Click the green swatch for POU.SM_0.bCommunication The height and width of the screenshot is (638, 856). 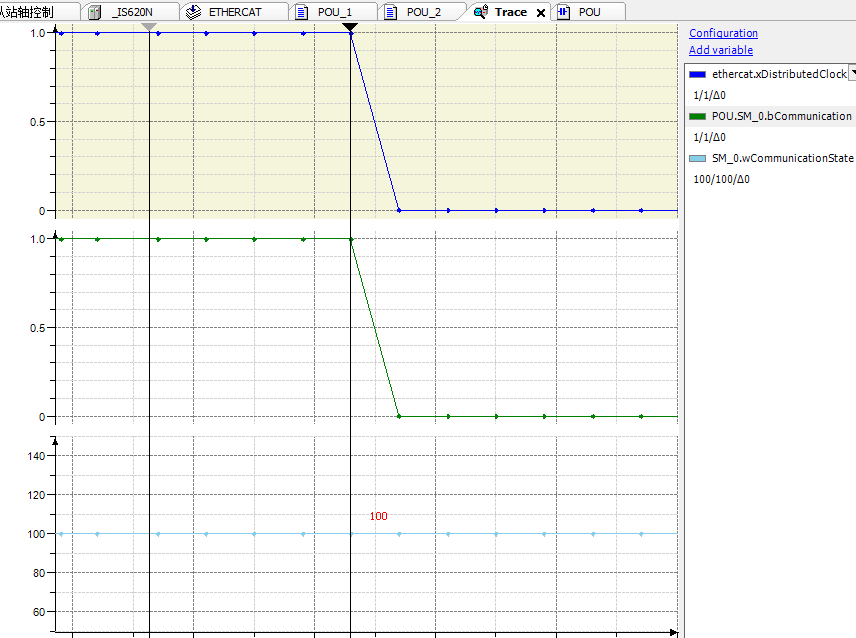[695, 116]
